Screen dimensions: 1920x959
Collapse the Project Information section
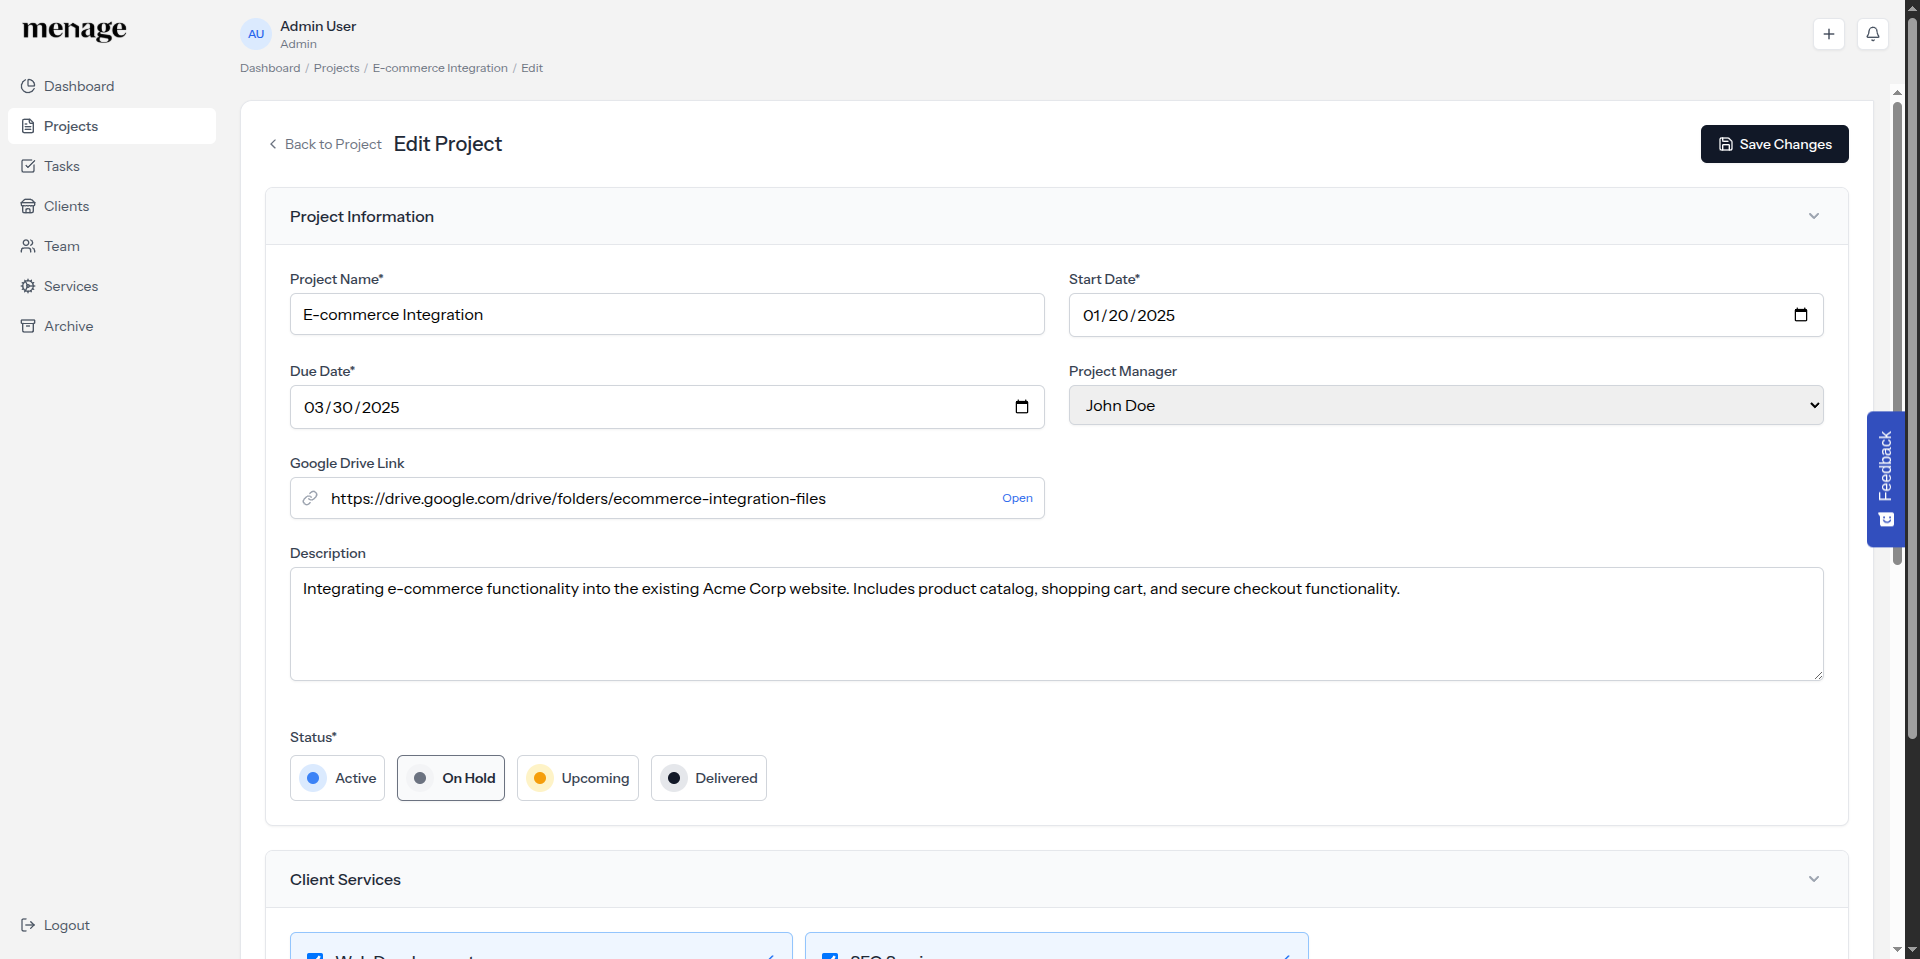click(1813, 216)
